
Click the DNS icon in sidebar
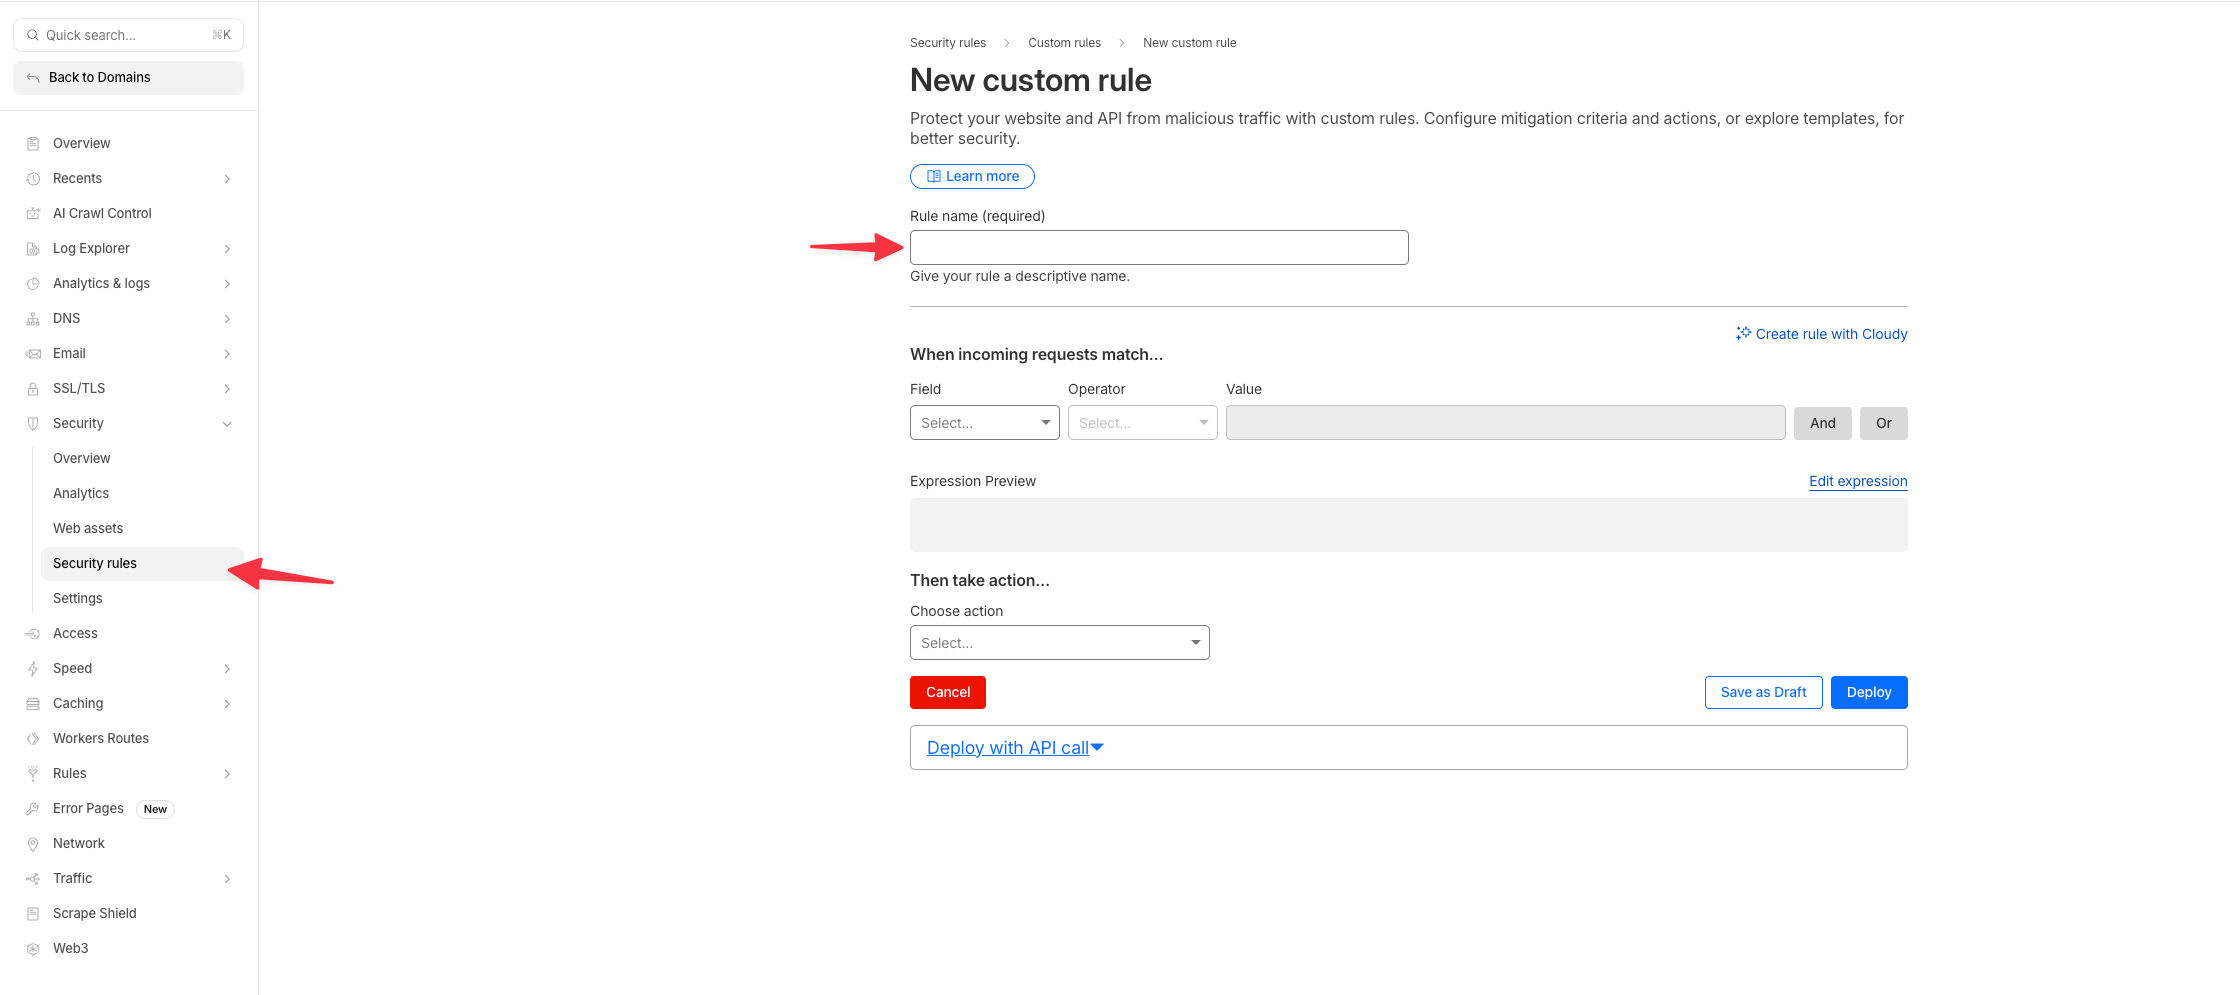click(33, 319)
